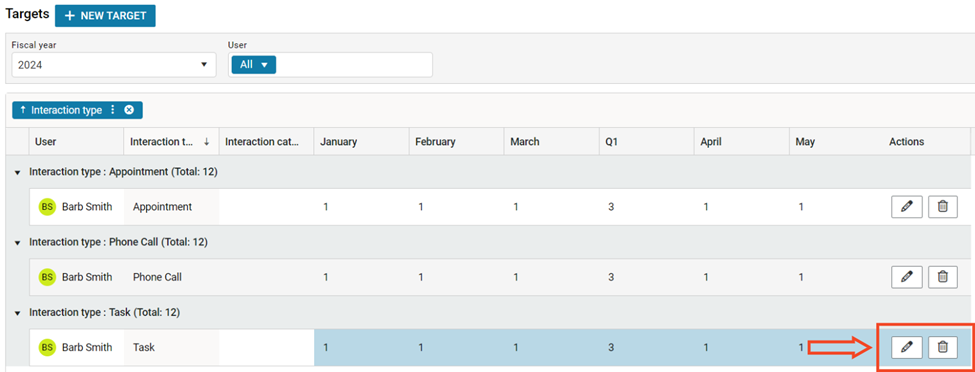The height and width of the screenshot is (372, 975).
Task: Delete the Task target with trash icon
Action: point(943,347)
